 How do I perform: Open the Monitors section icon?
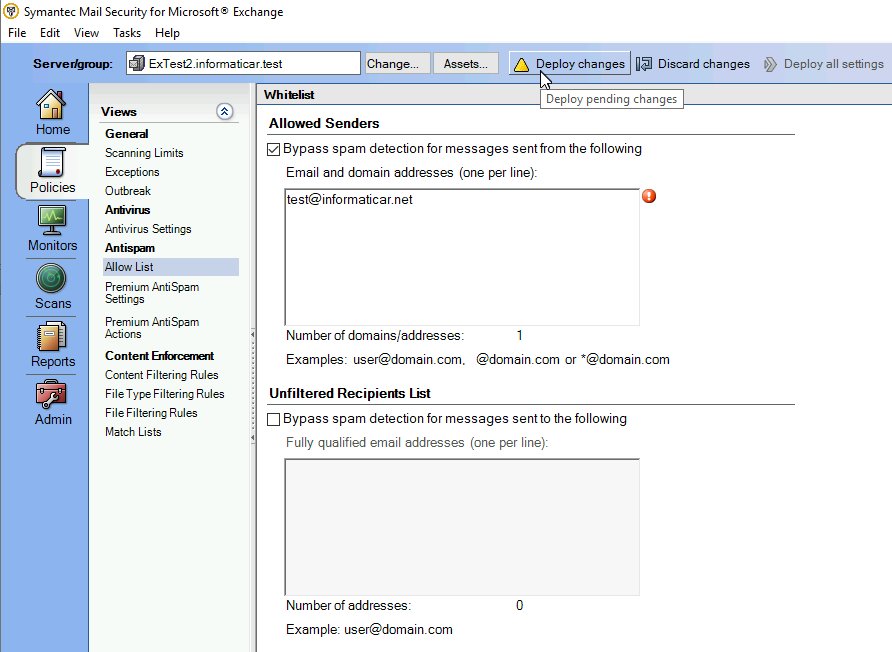click(52, 221)
